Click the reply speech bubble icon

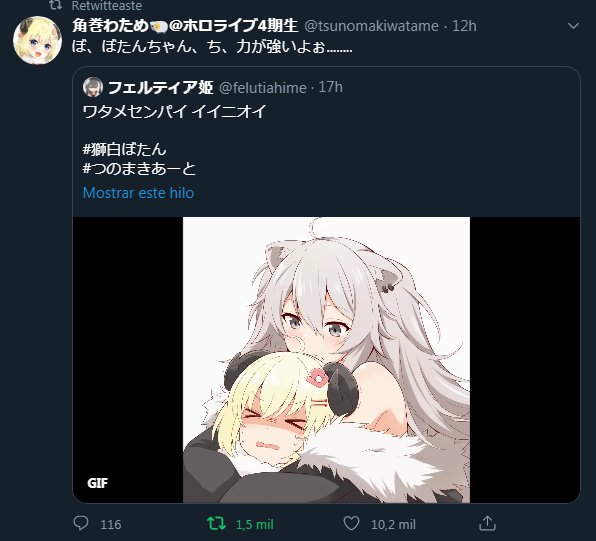[x=81, y=524]
